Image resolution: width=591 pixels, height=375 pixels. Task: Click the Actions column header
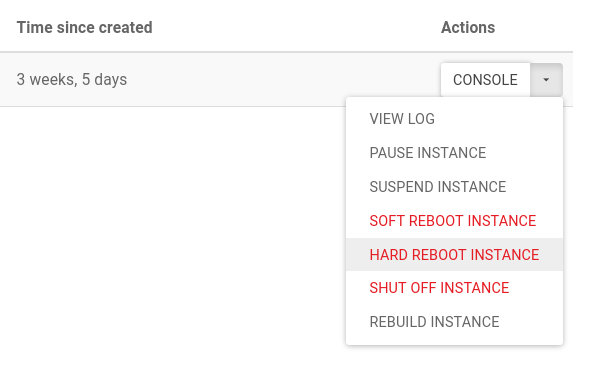[468, 28]
